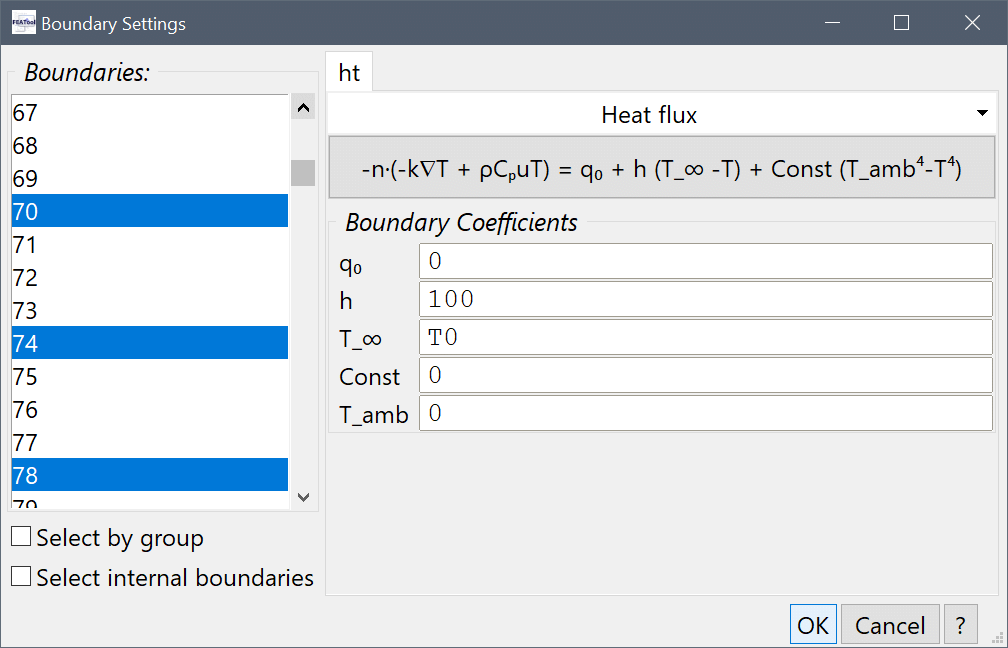The width and height of the screenshot is (1008, 648).
Task: Click the question mark help button
Action: coord(960,626)
